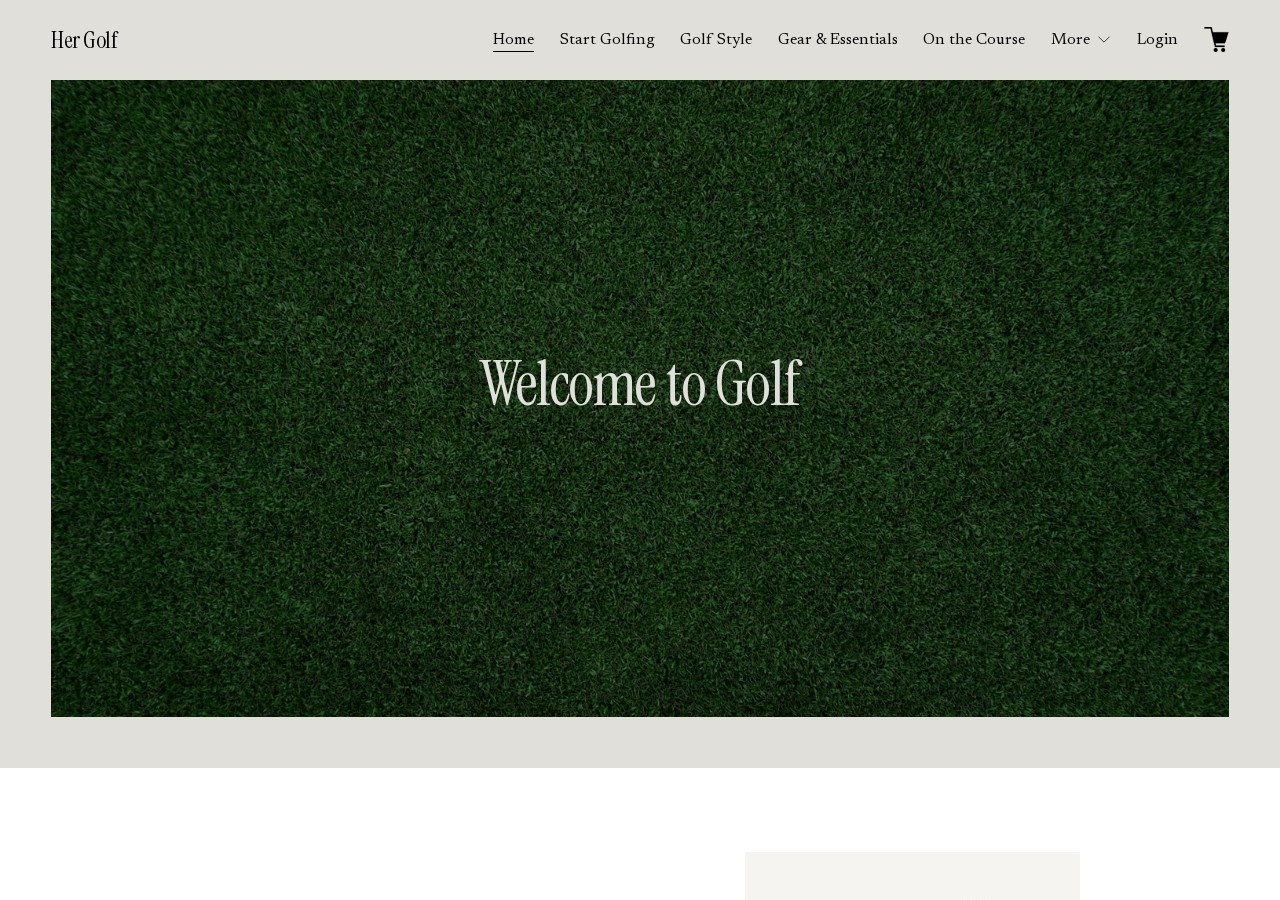Go to the Home page link
Screen dimensions: 1280x900
513,40
